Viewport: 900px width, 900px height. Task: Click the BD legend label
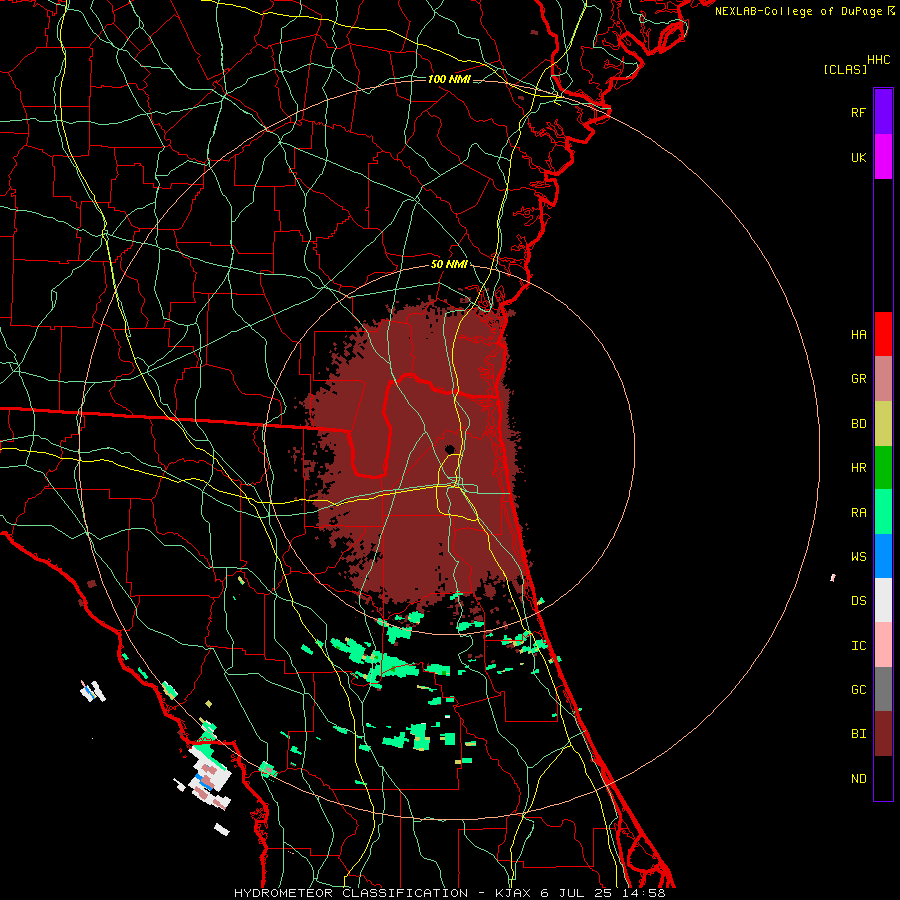point(858,424)
